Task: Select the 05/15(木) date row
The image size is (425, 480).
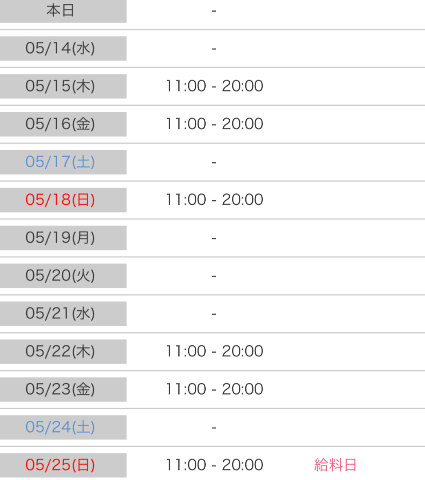Action: click(x=212, y=86)
